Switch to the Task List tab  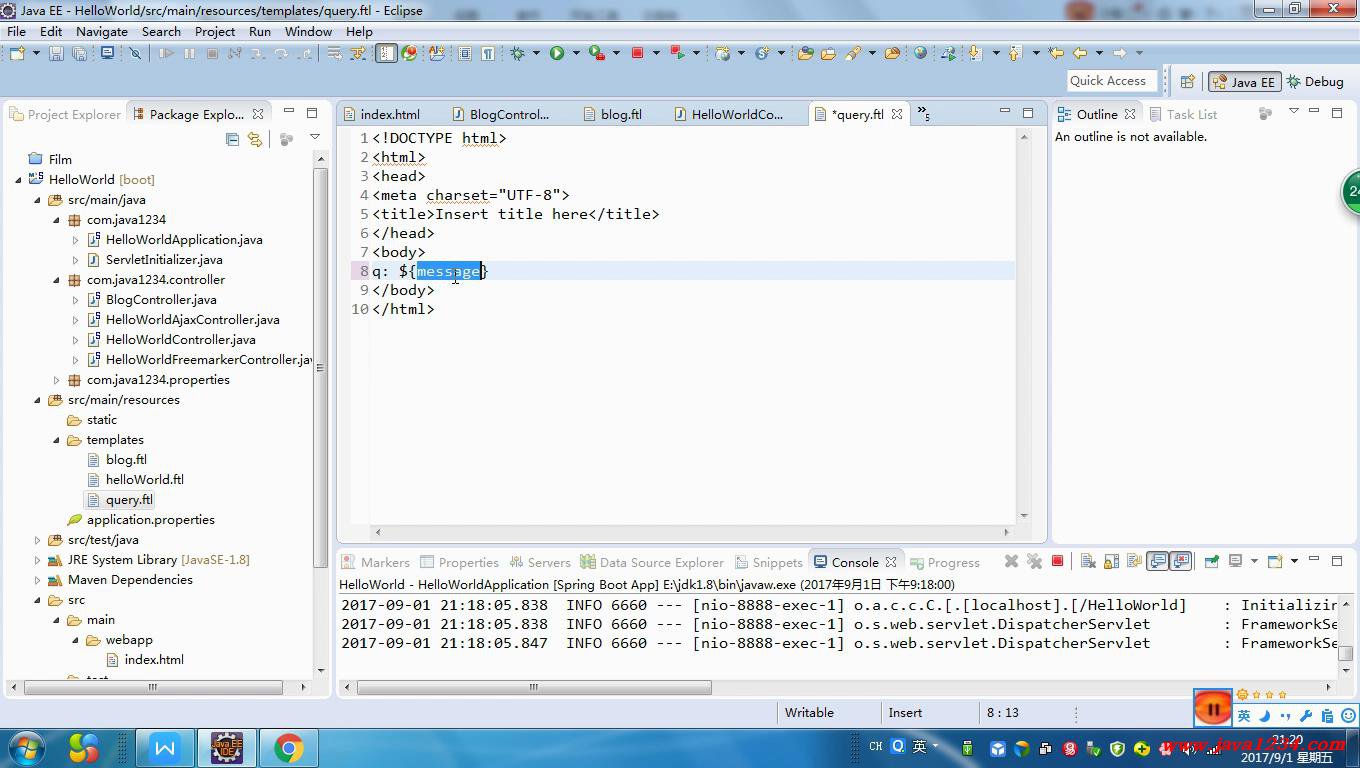point(1183,114)
